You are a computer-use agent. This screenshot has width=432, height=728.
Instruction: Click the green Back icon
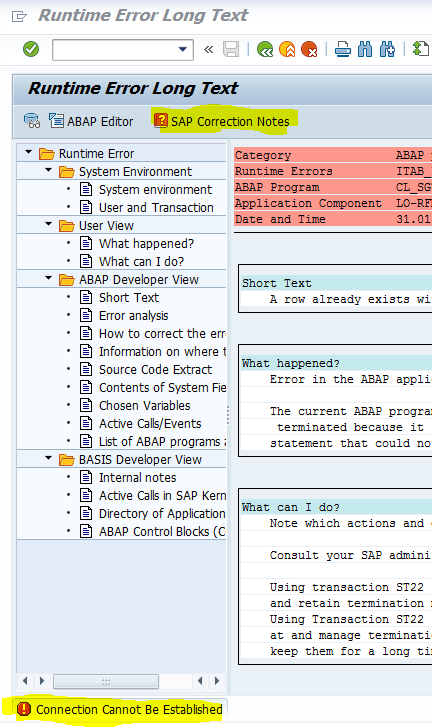[x=265, y=49]
